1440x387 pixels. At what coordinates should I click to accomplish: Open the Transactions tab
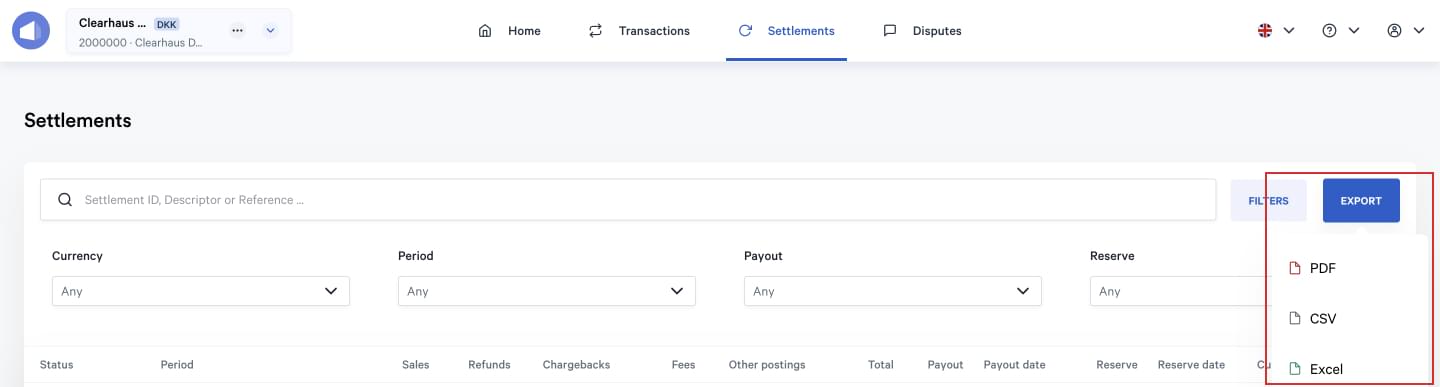pyautogui.click(x=639, y=31)
